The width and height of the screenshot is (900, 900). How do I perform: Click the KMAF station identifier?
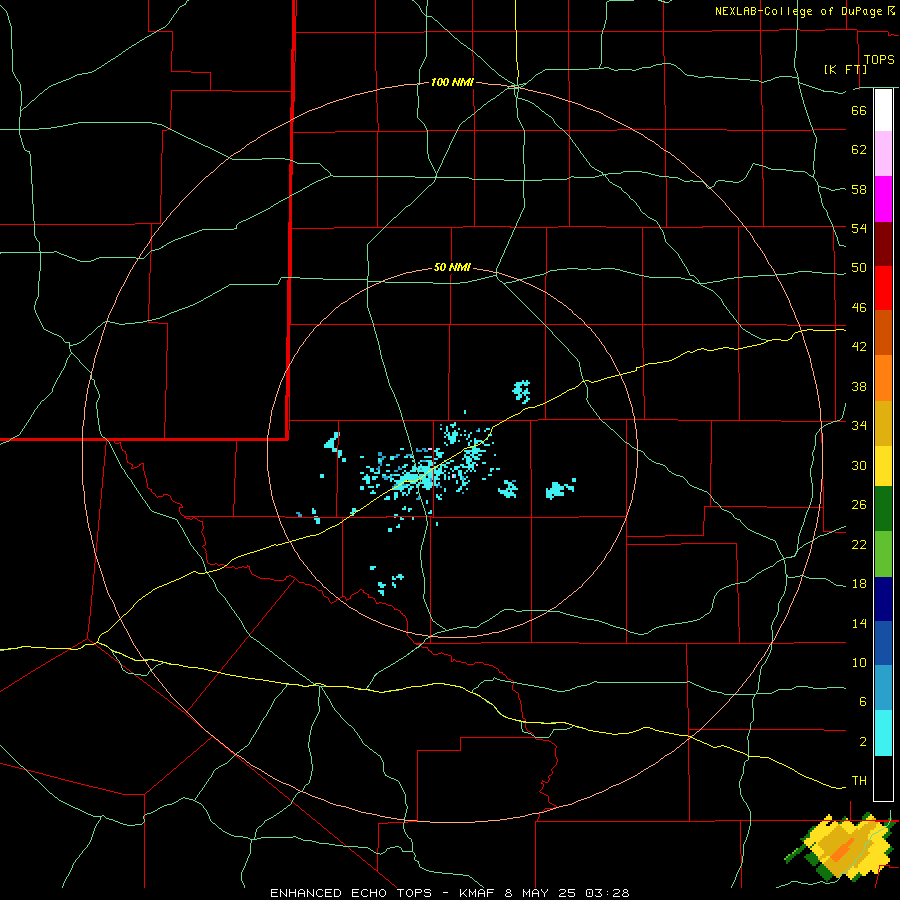coord(478,893)
